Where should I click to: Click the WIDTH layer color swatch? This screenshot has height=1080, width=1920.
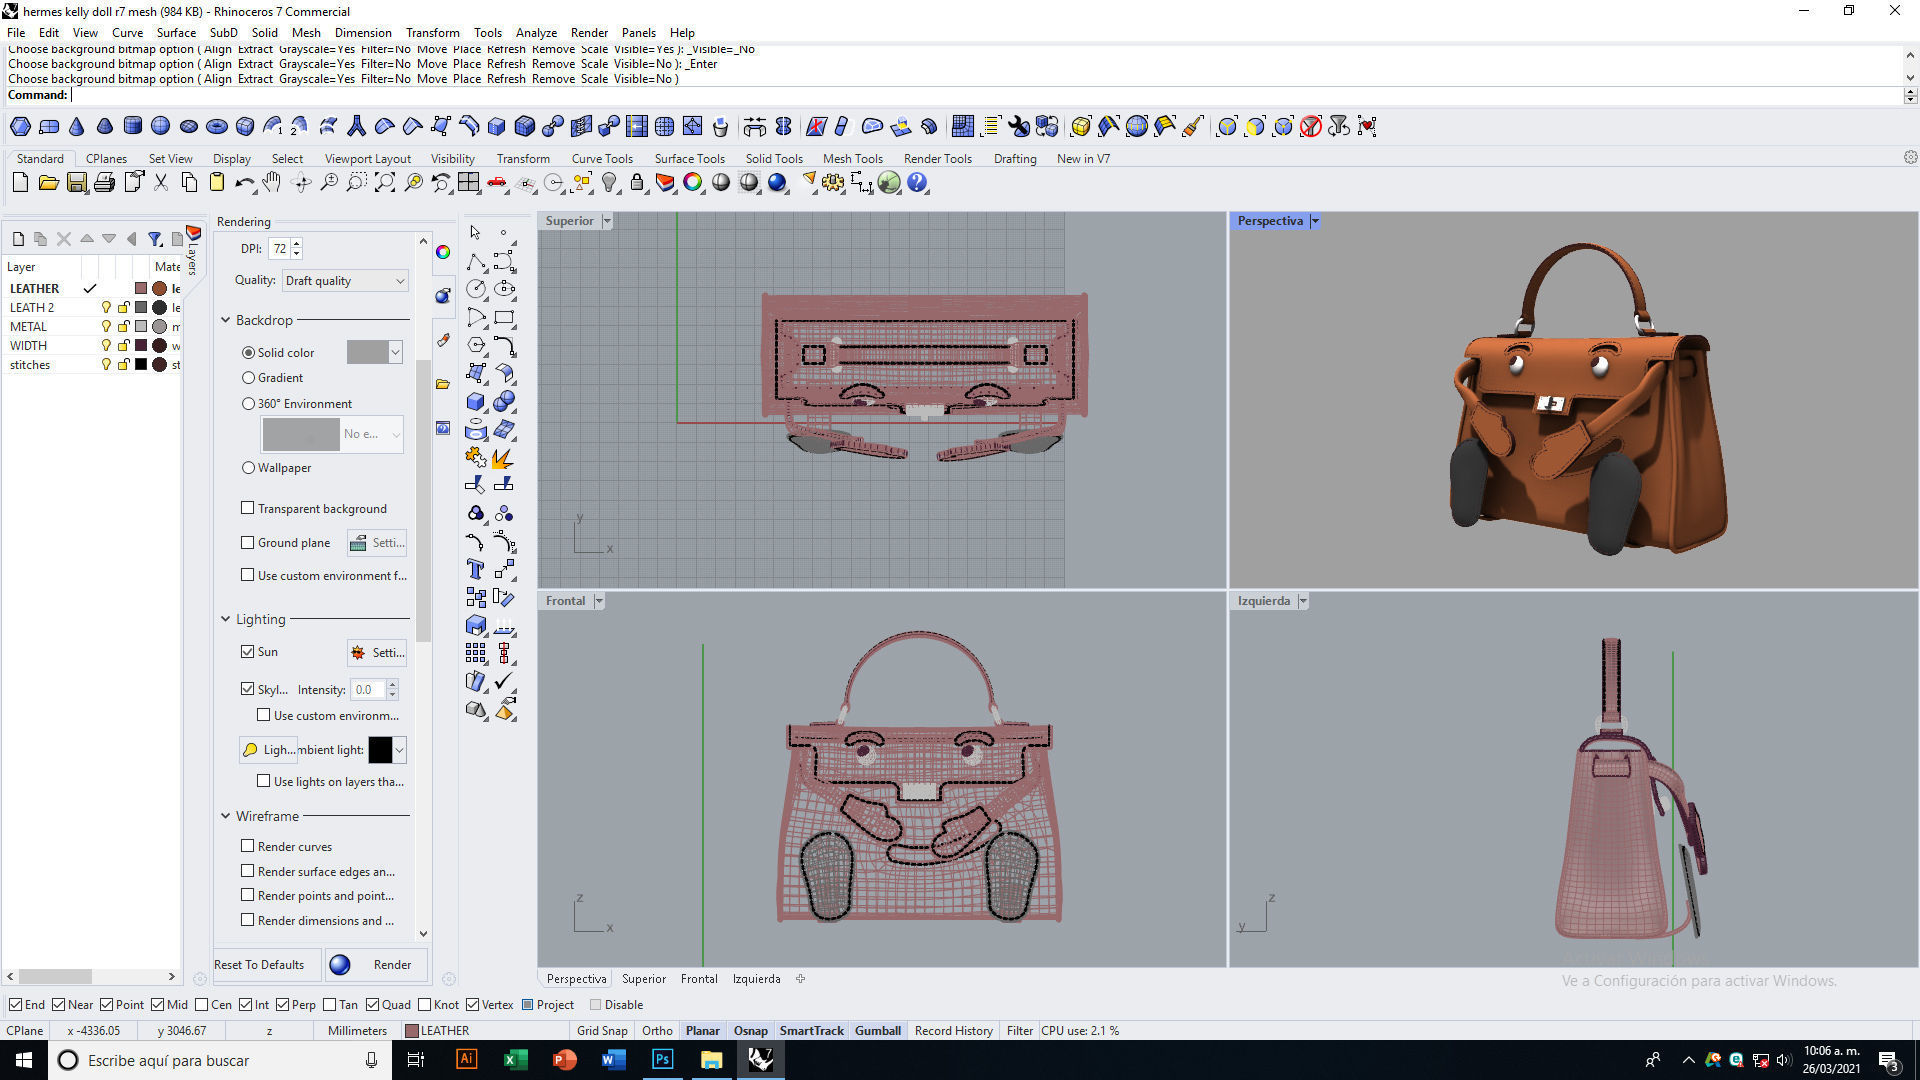(x=141, y=345)
